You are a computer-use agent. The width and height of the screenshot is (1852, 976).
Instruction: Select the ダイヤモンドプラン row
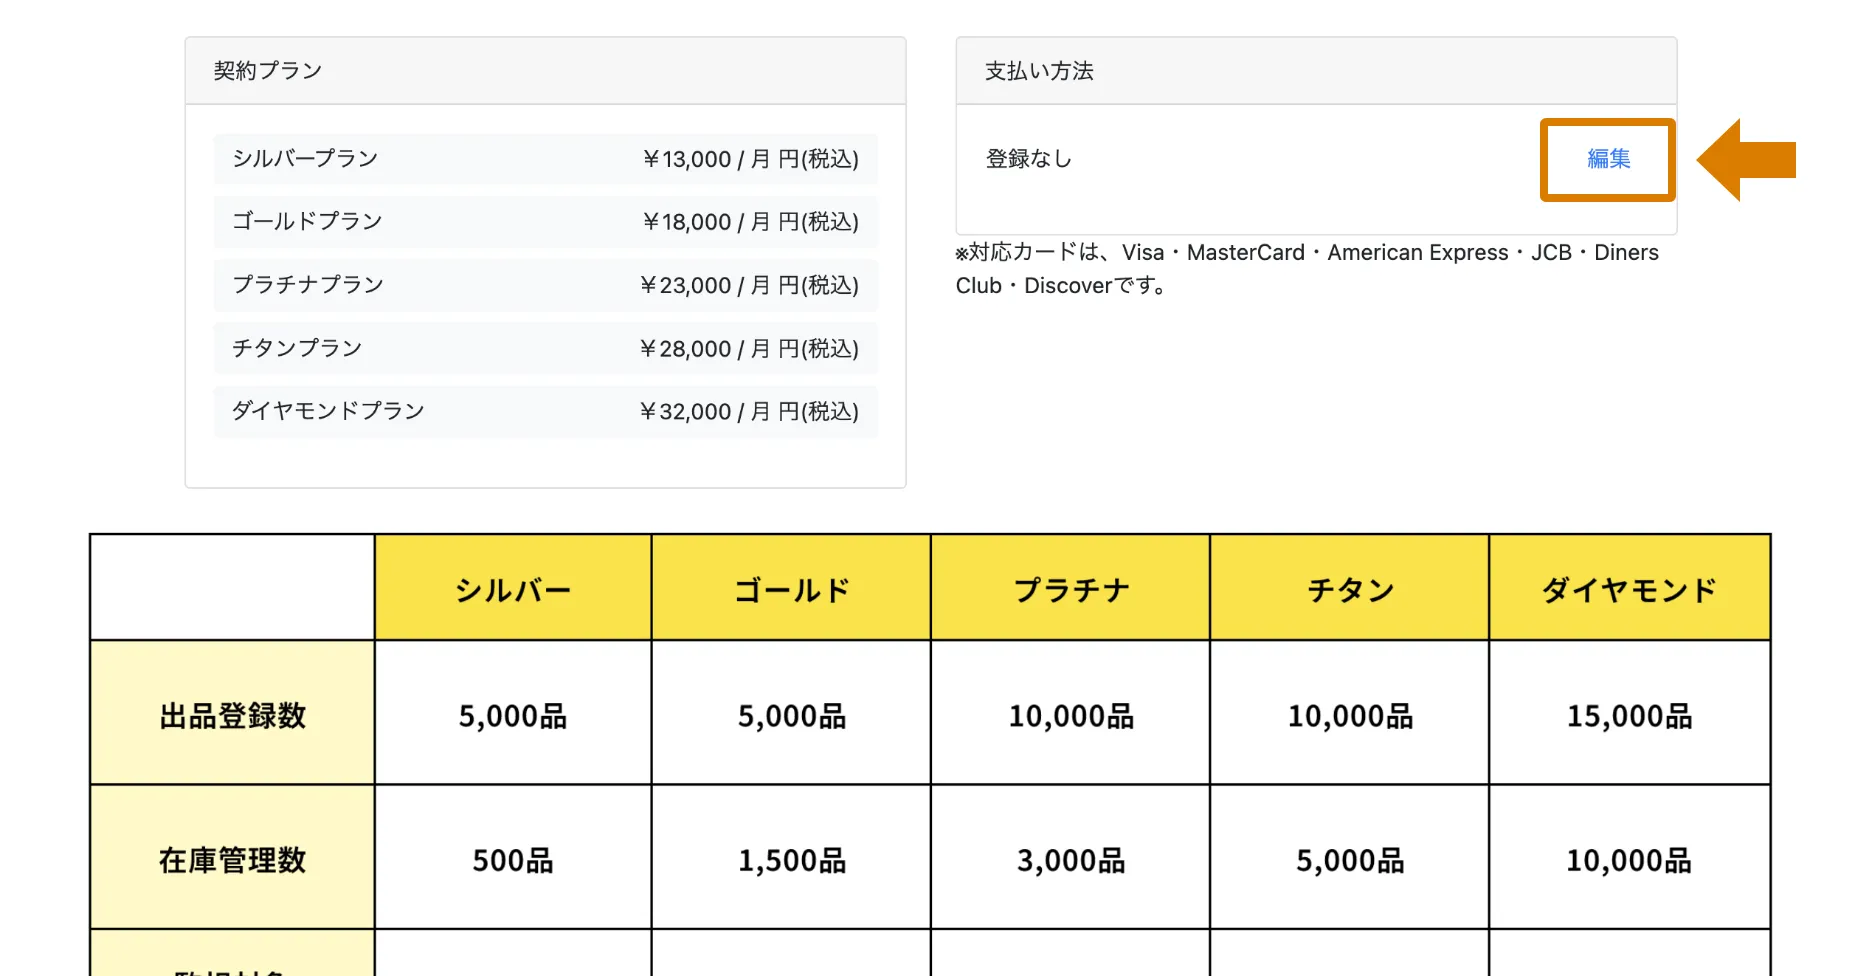click(x=545, y=411)
